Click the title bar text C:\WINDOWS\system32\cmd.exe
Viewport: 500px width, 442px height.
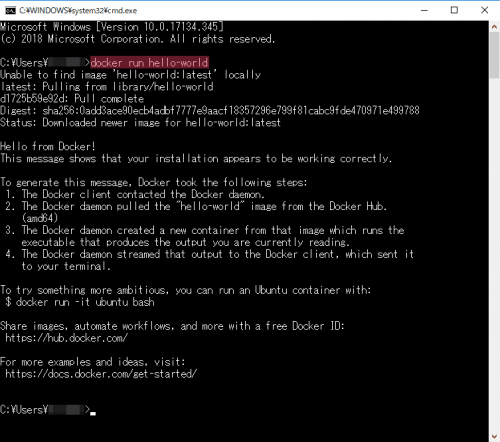[78, 11]
